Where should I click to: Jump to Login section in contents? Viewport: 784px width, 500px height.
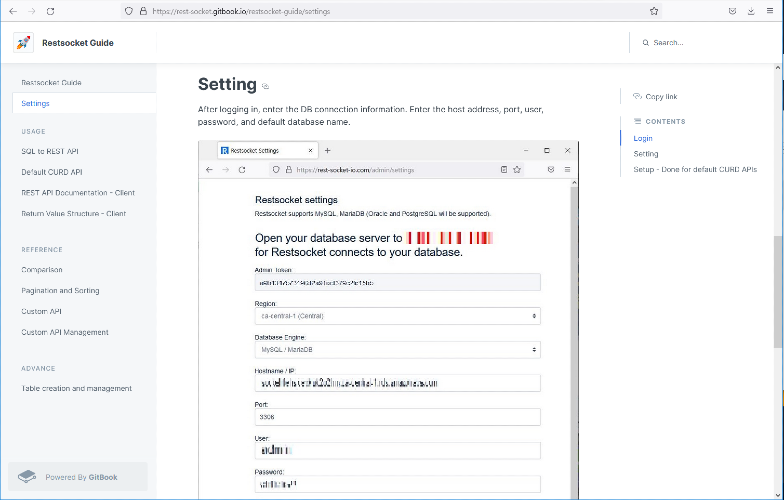point(643,138)
